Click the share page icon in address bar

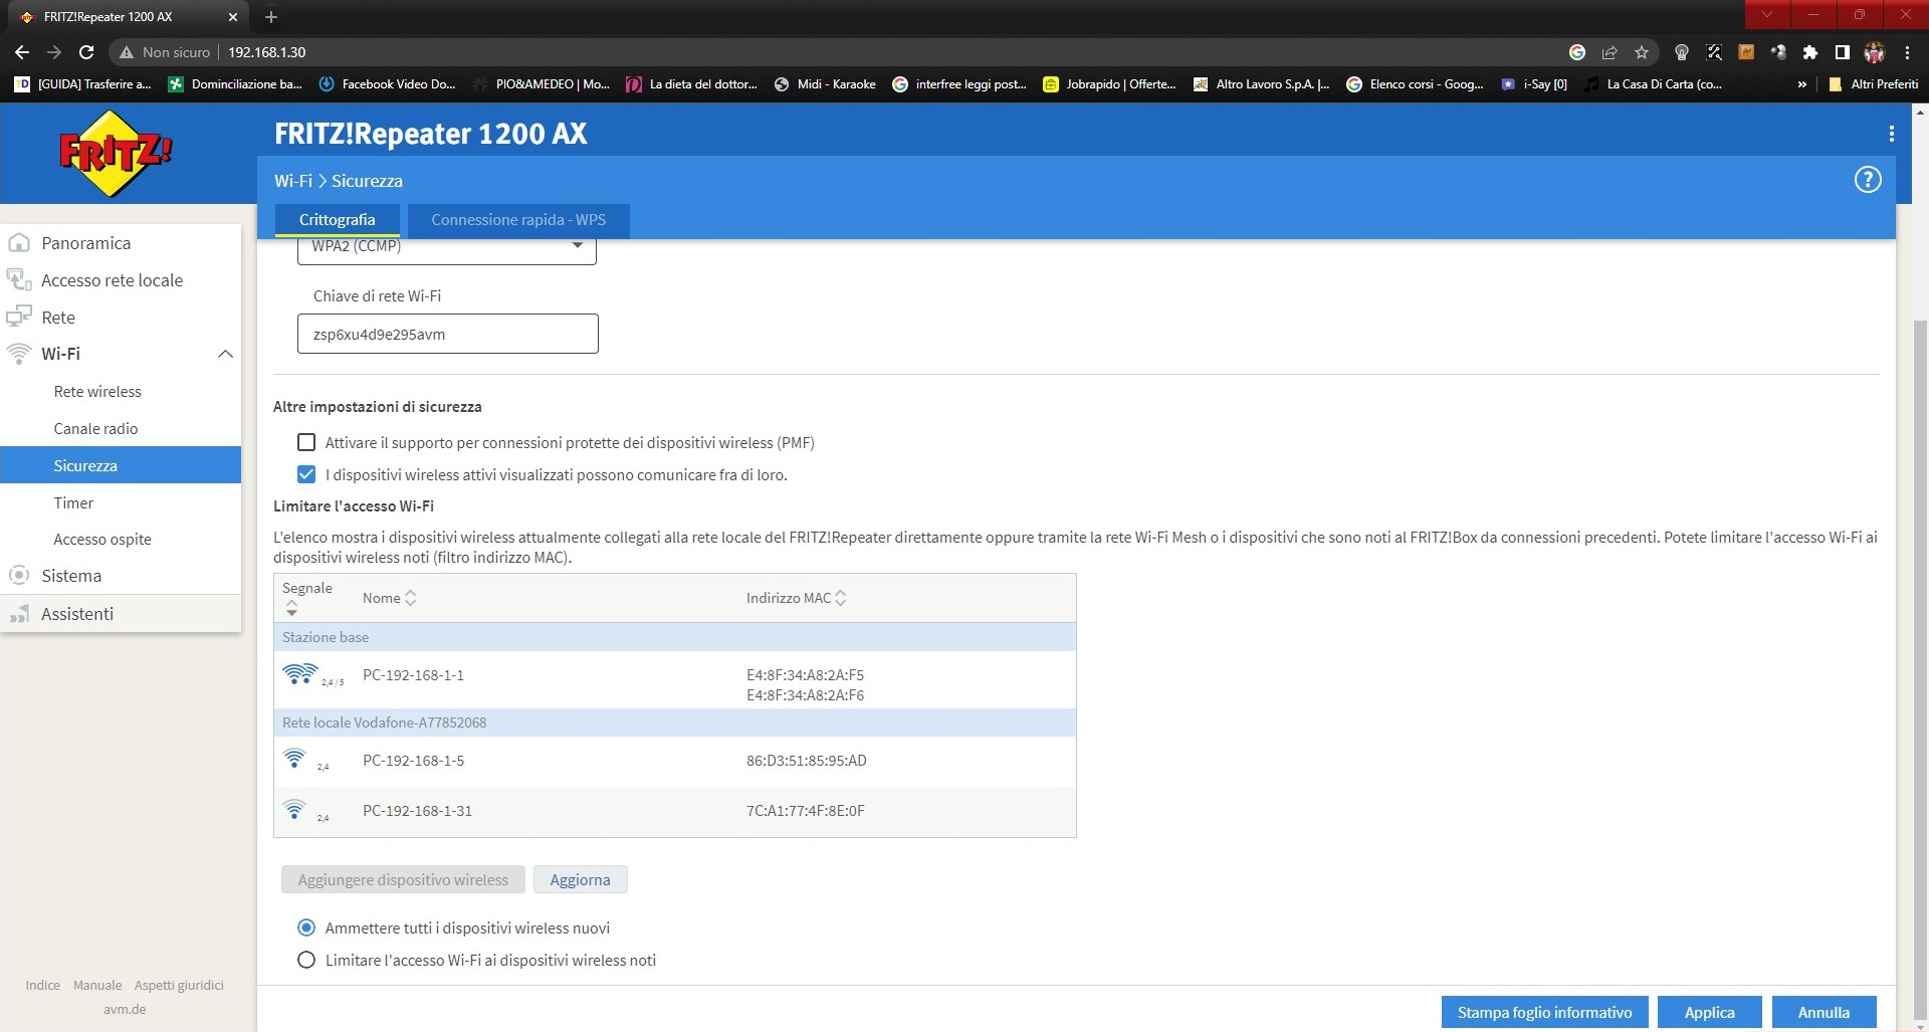point(1609,52)
